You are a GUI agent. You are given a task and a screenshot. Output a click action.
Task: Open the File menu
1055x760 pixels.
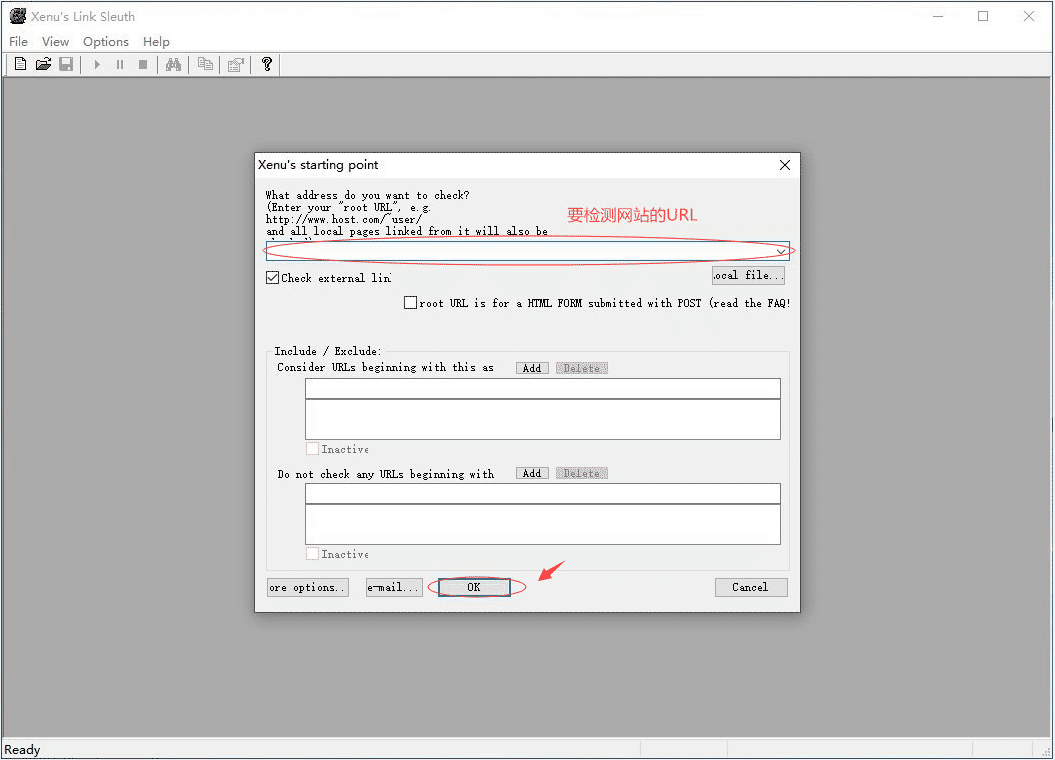[18, 42]
